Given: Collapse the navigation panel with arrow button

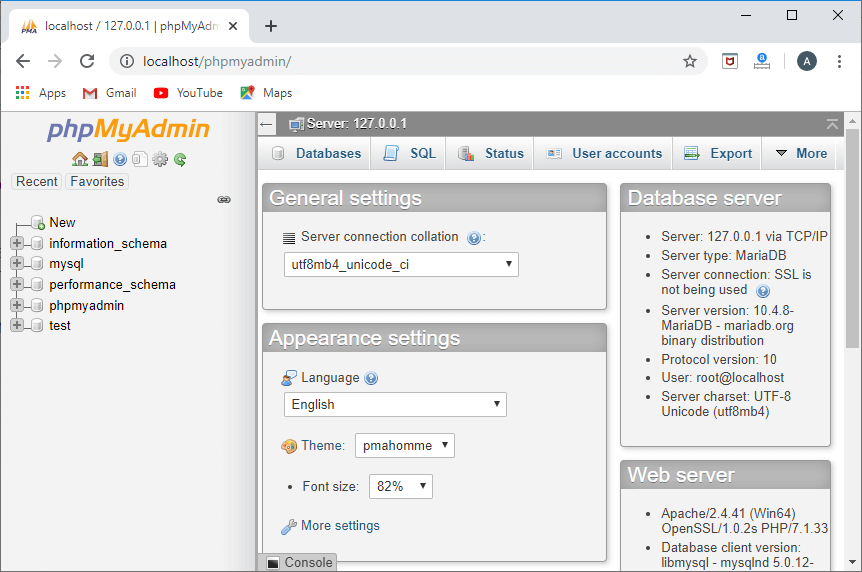Looking at the screenshot, I should pyautogui.click(x=266, y=124).
